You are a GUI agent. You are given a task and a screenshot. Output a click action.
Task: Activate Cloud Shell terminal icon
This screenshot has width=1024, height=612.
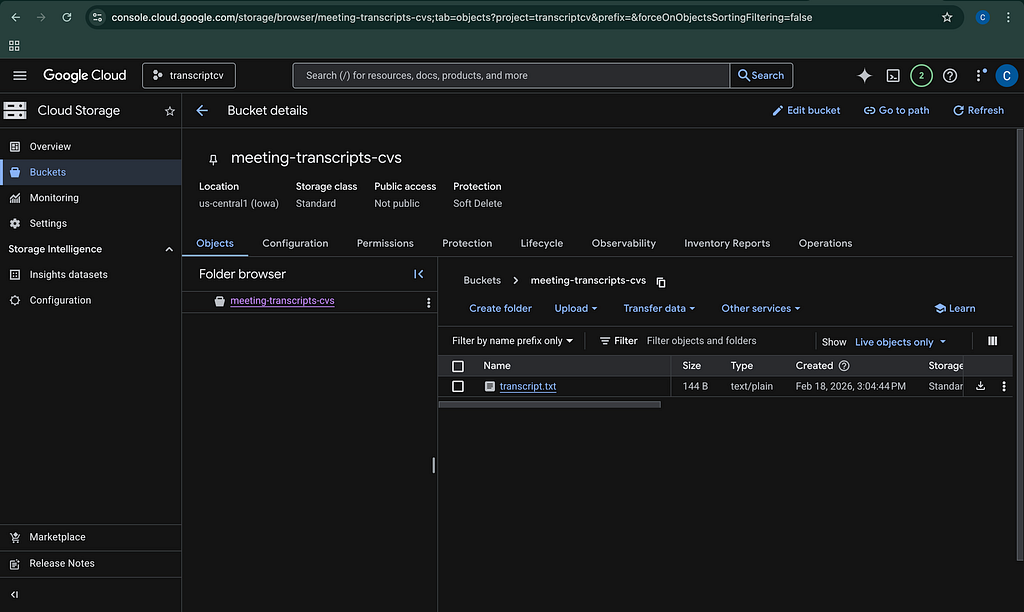(x=893, y=76)
